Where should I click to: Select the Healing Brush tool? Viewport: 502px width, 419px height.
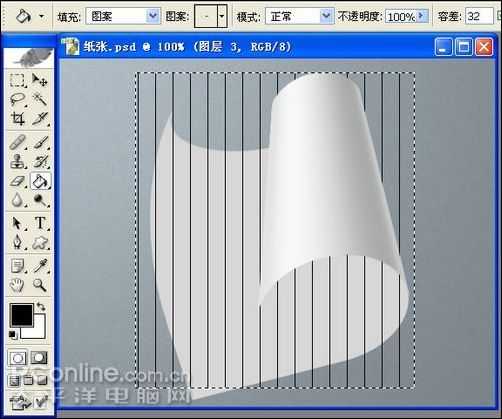17,142
